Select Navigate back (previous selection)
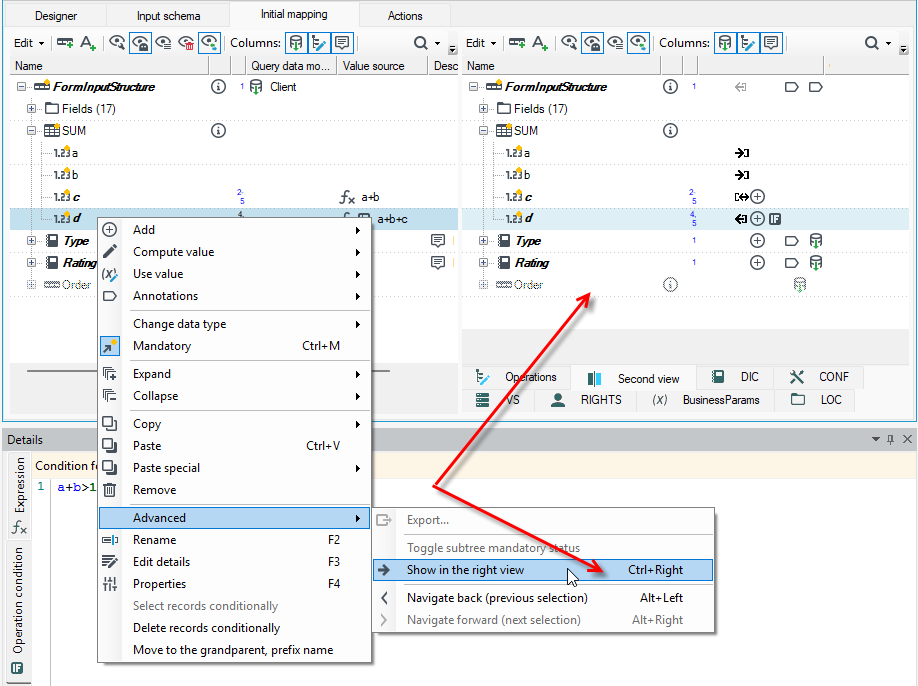Image resolution: width=918 pixels, height=686 pixels. pos(543,598)
